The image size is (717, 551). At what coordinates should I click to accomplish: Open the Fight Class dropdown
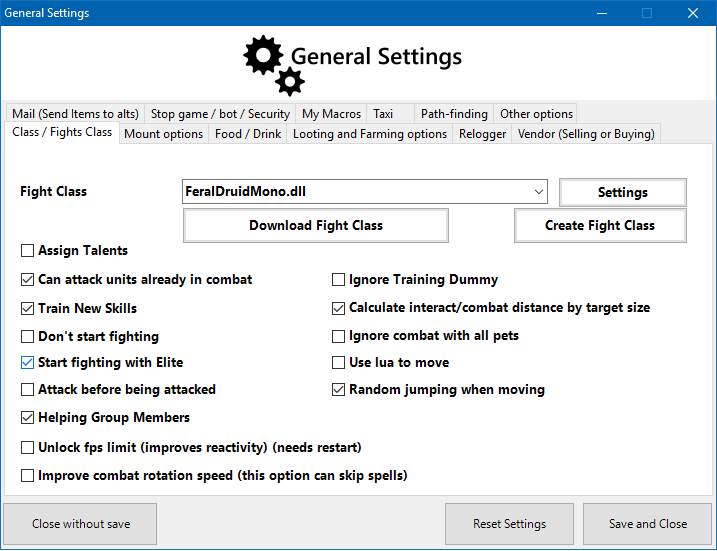coord(539,191)
